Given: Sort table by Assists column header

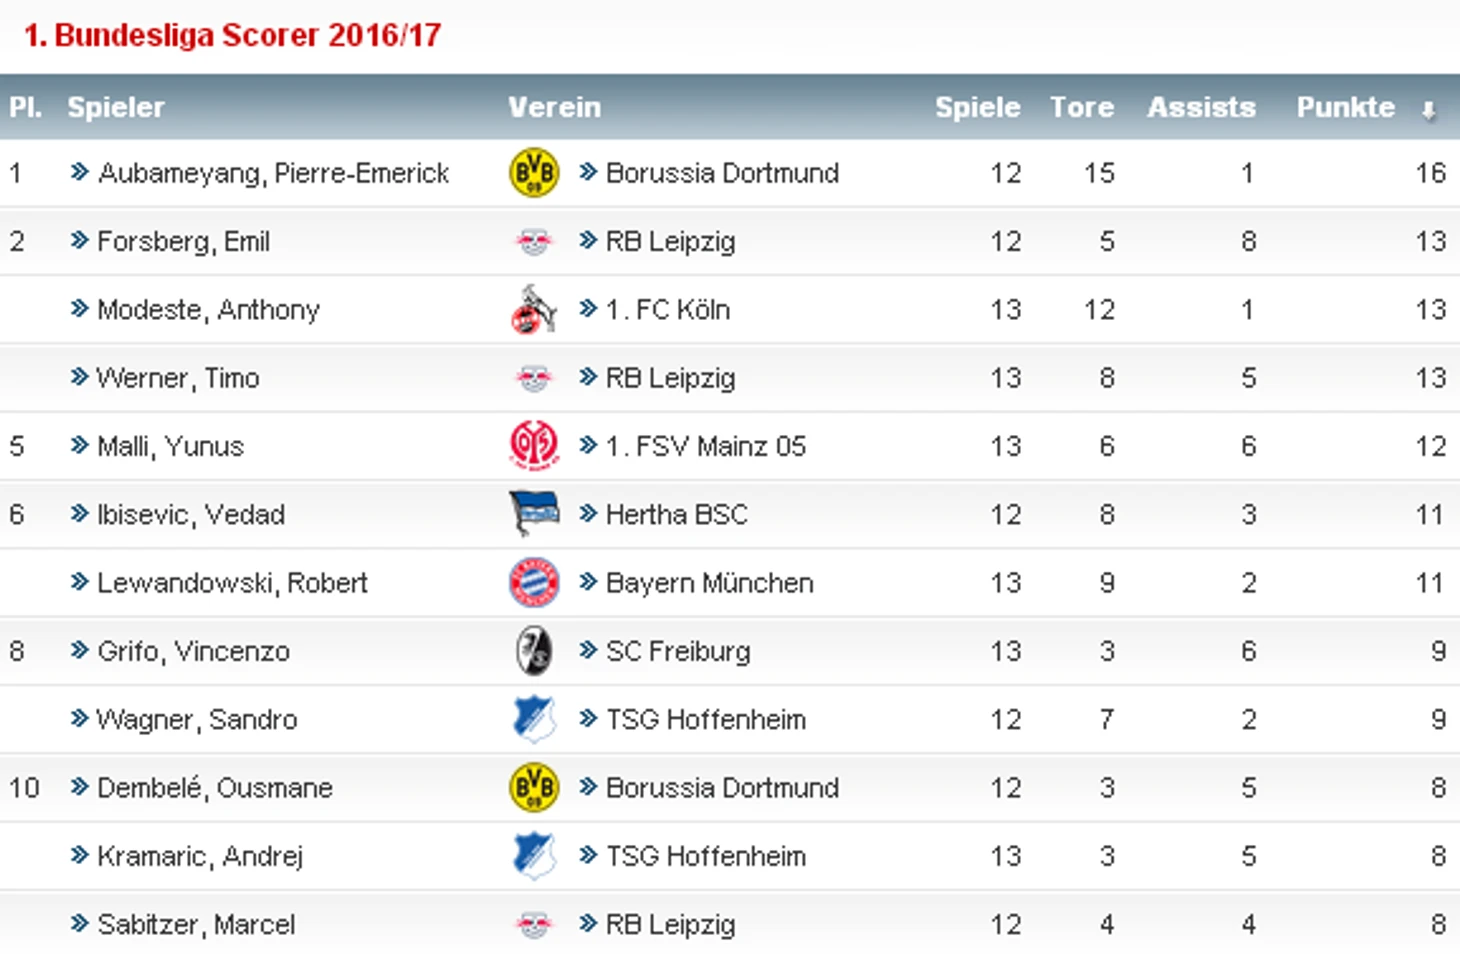Looking at the screenshot, I should [1201, 107].
